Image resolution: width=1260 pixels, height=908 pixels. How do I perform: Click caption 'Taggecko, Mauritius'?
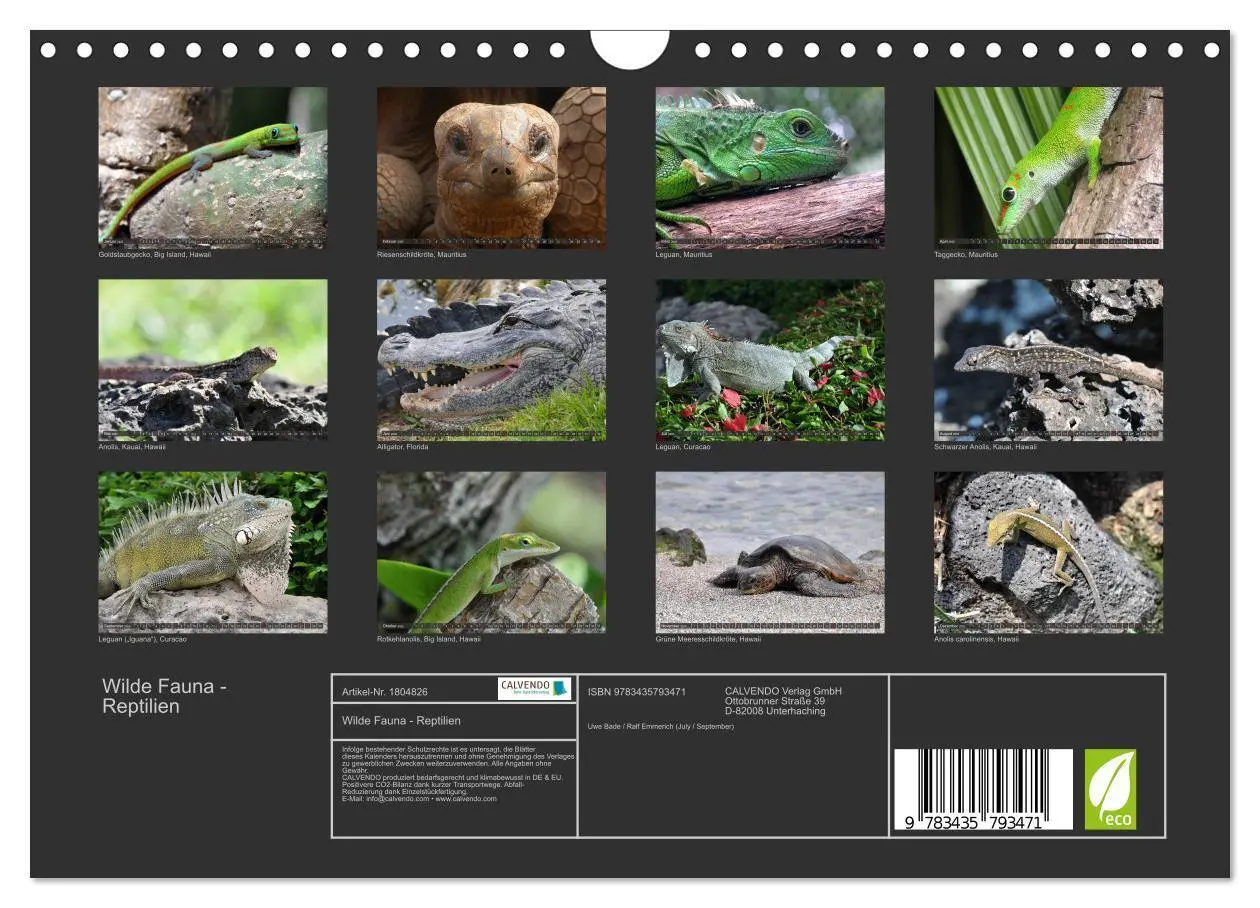coord(966,254)
